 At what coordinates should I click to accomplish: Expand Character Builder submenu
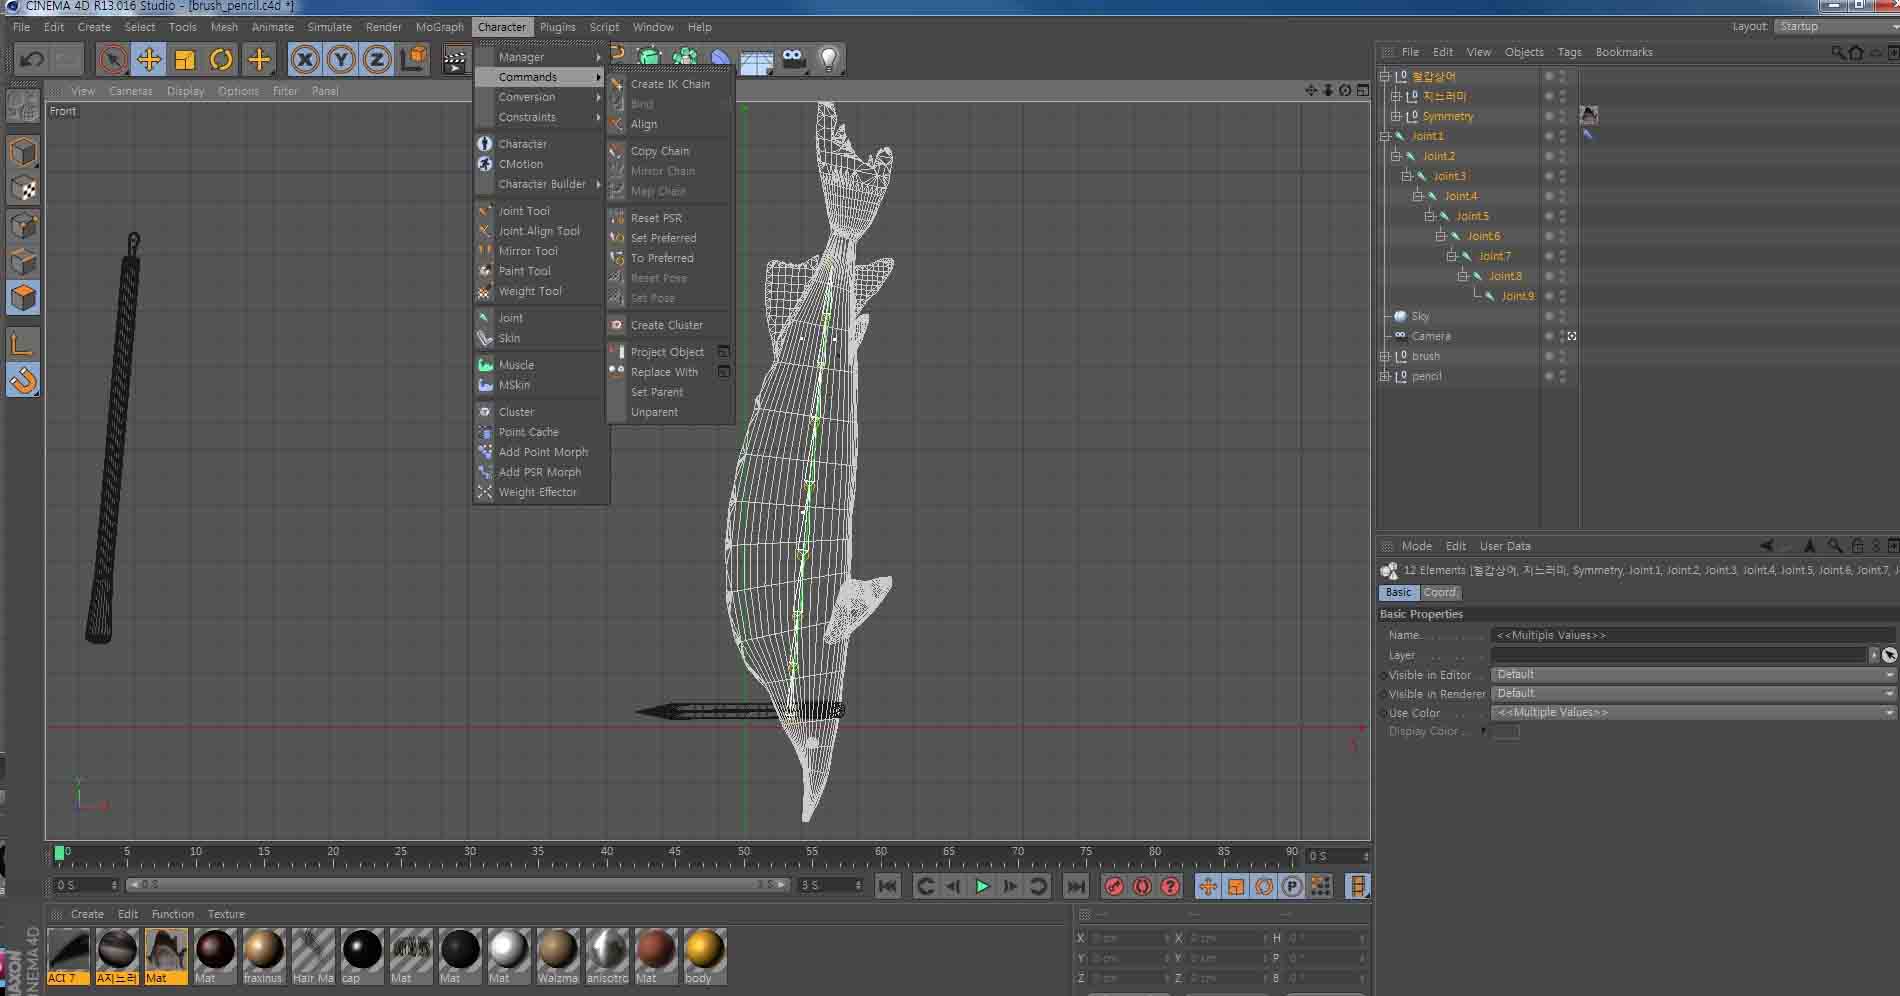[540, 184]
